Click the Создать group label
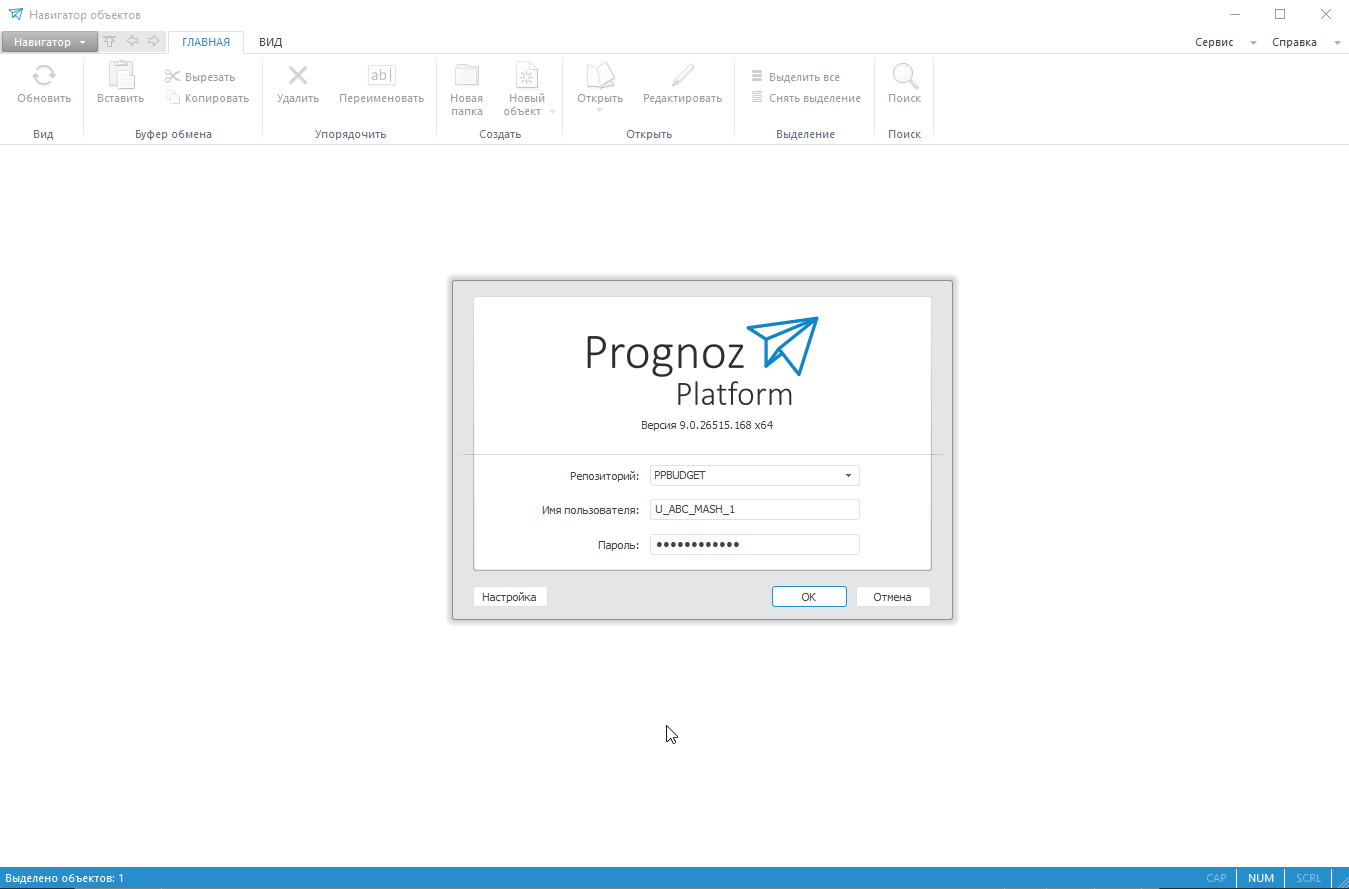The height and width of the screenshot is (889, 1349). click(500, 134)
